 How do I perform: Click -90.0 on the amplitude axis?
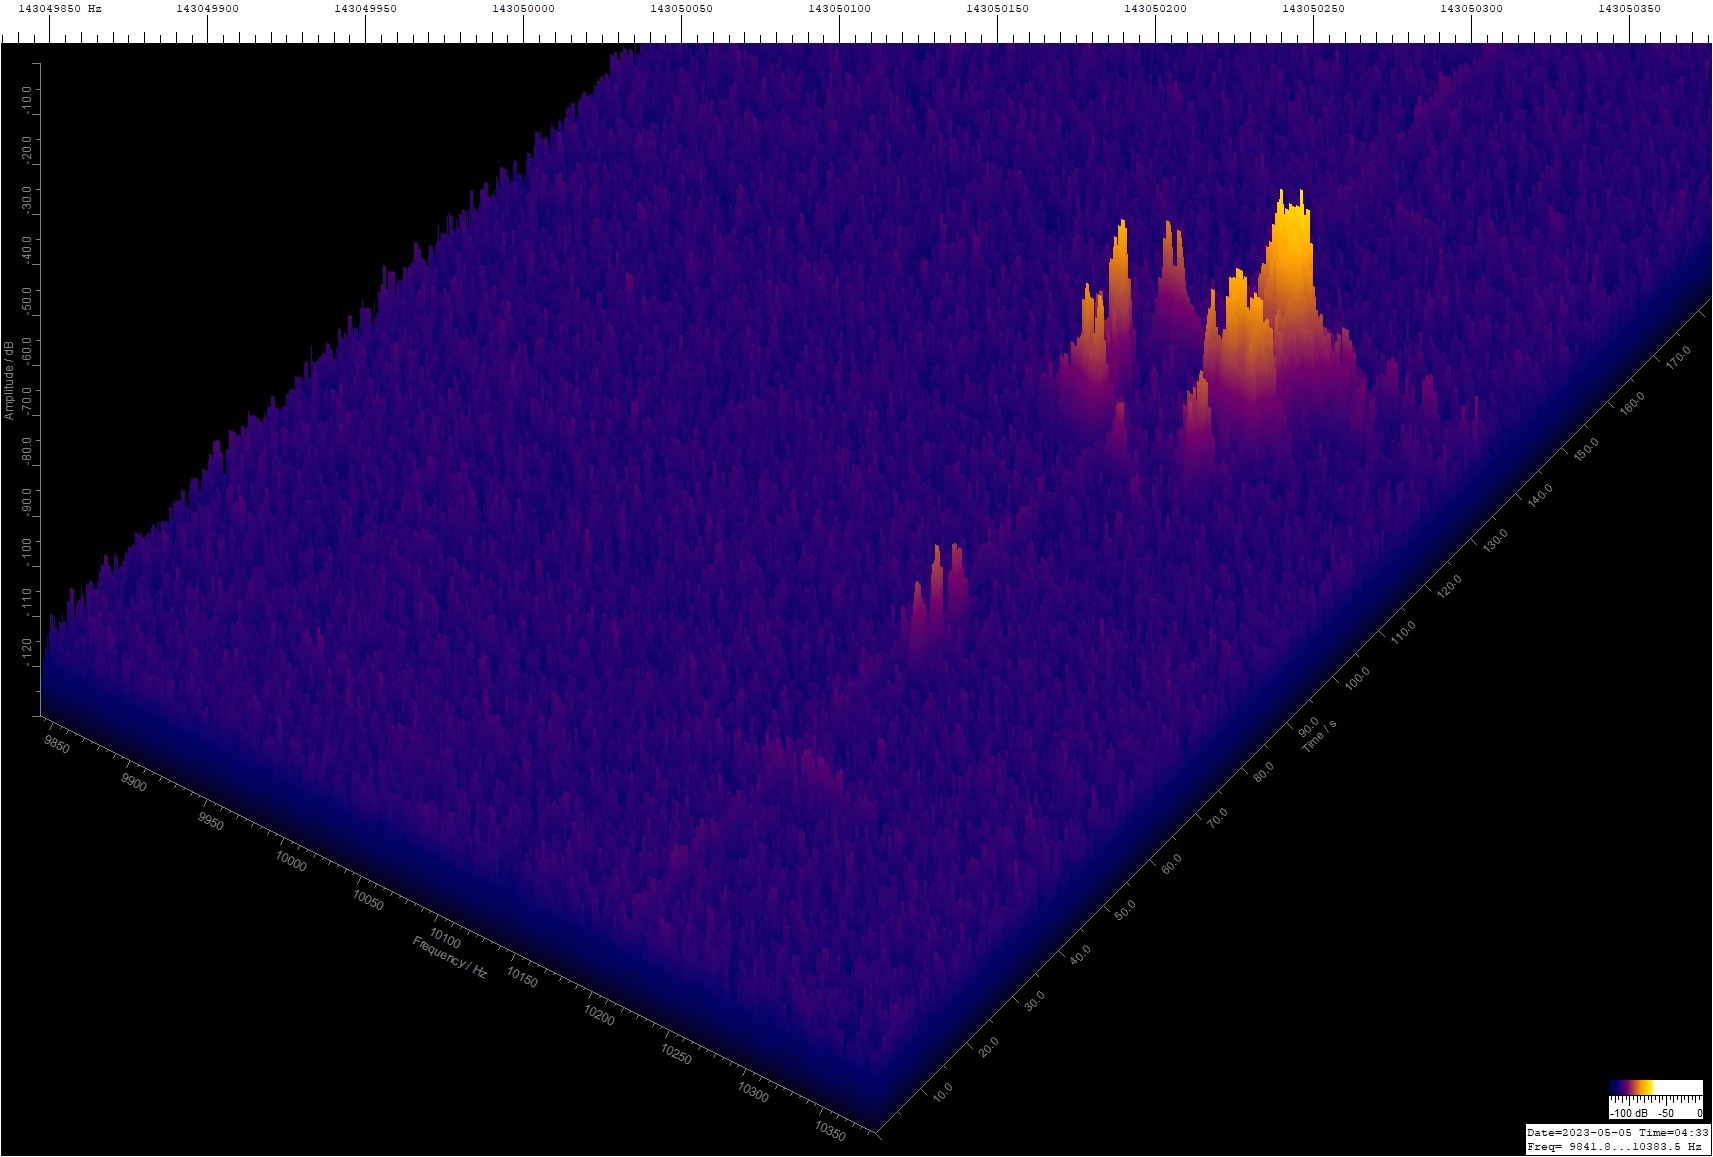coord(26,501)
